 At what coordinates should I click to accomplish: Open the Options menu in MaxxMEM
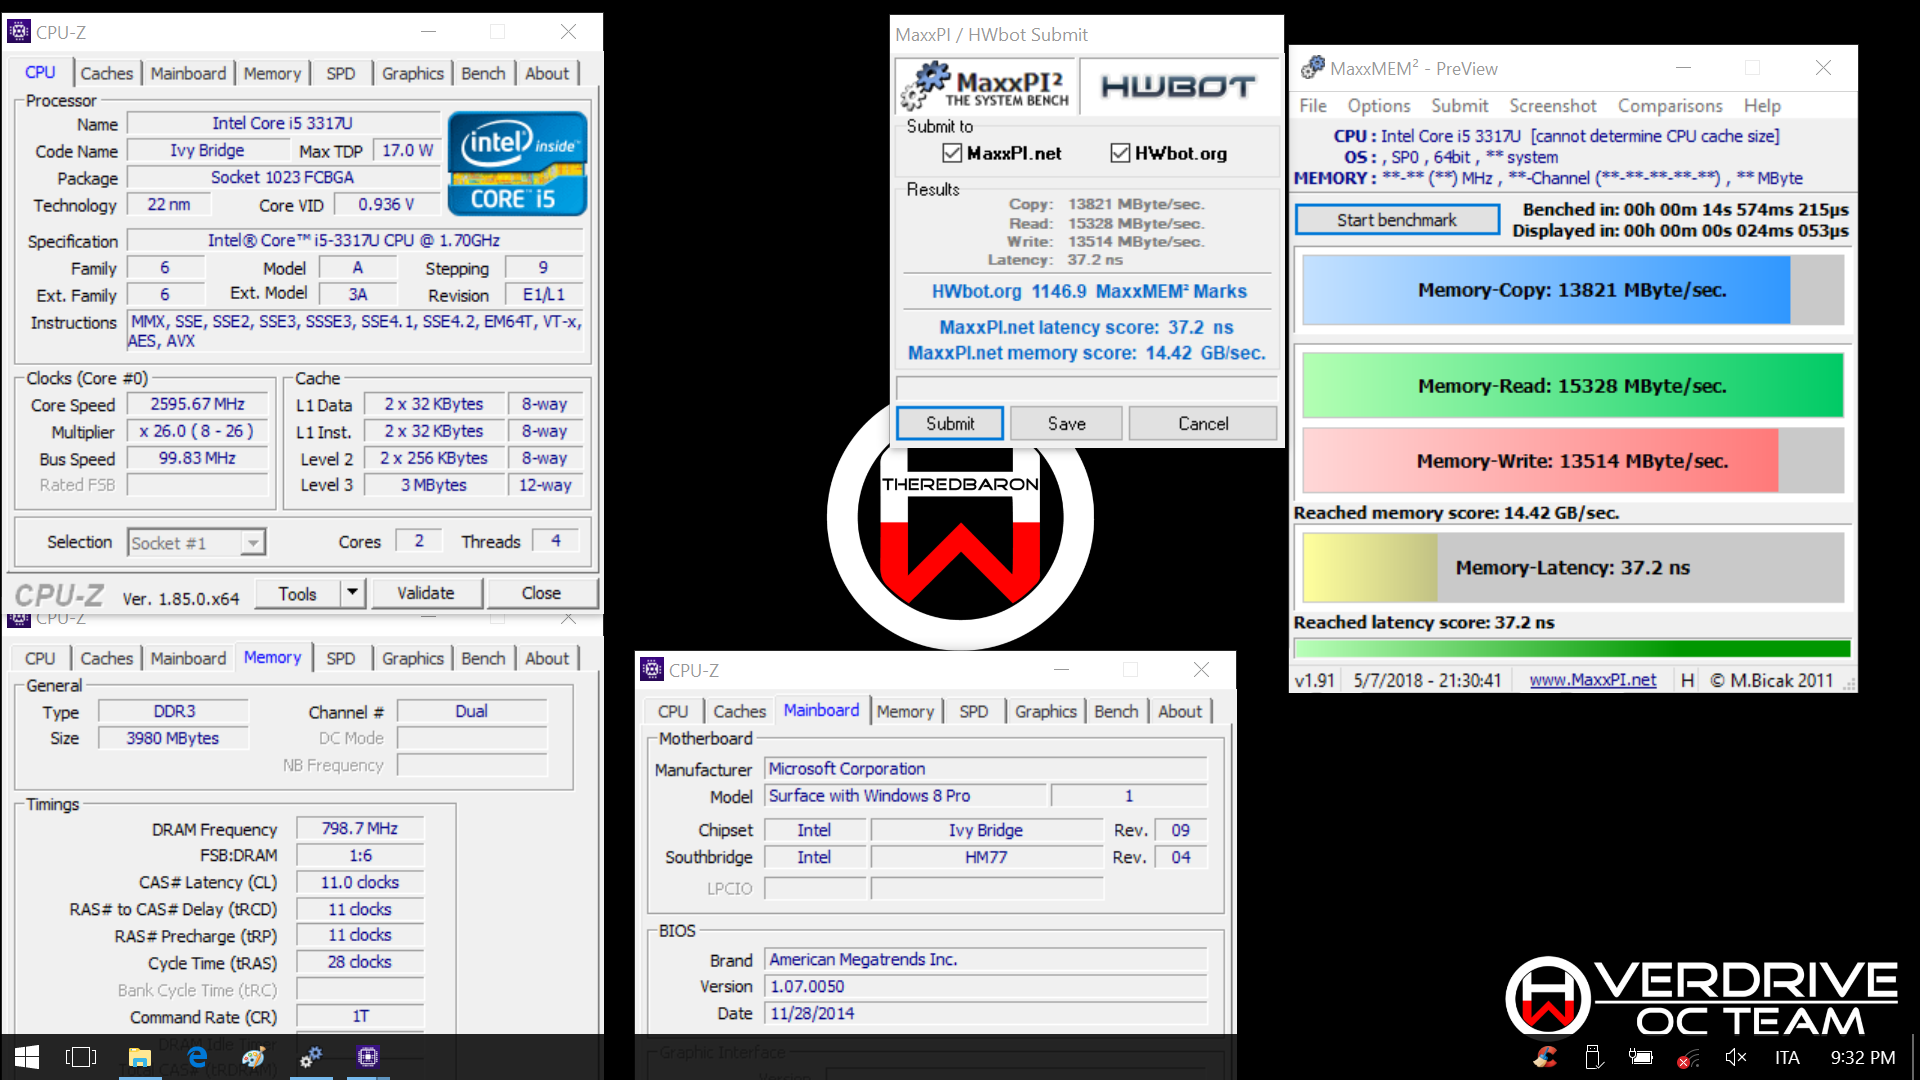tap(1378, 105)
